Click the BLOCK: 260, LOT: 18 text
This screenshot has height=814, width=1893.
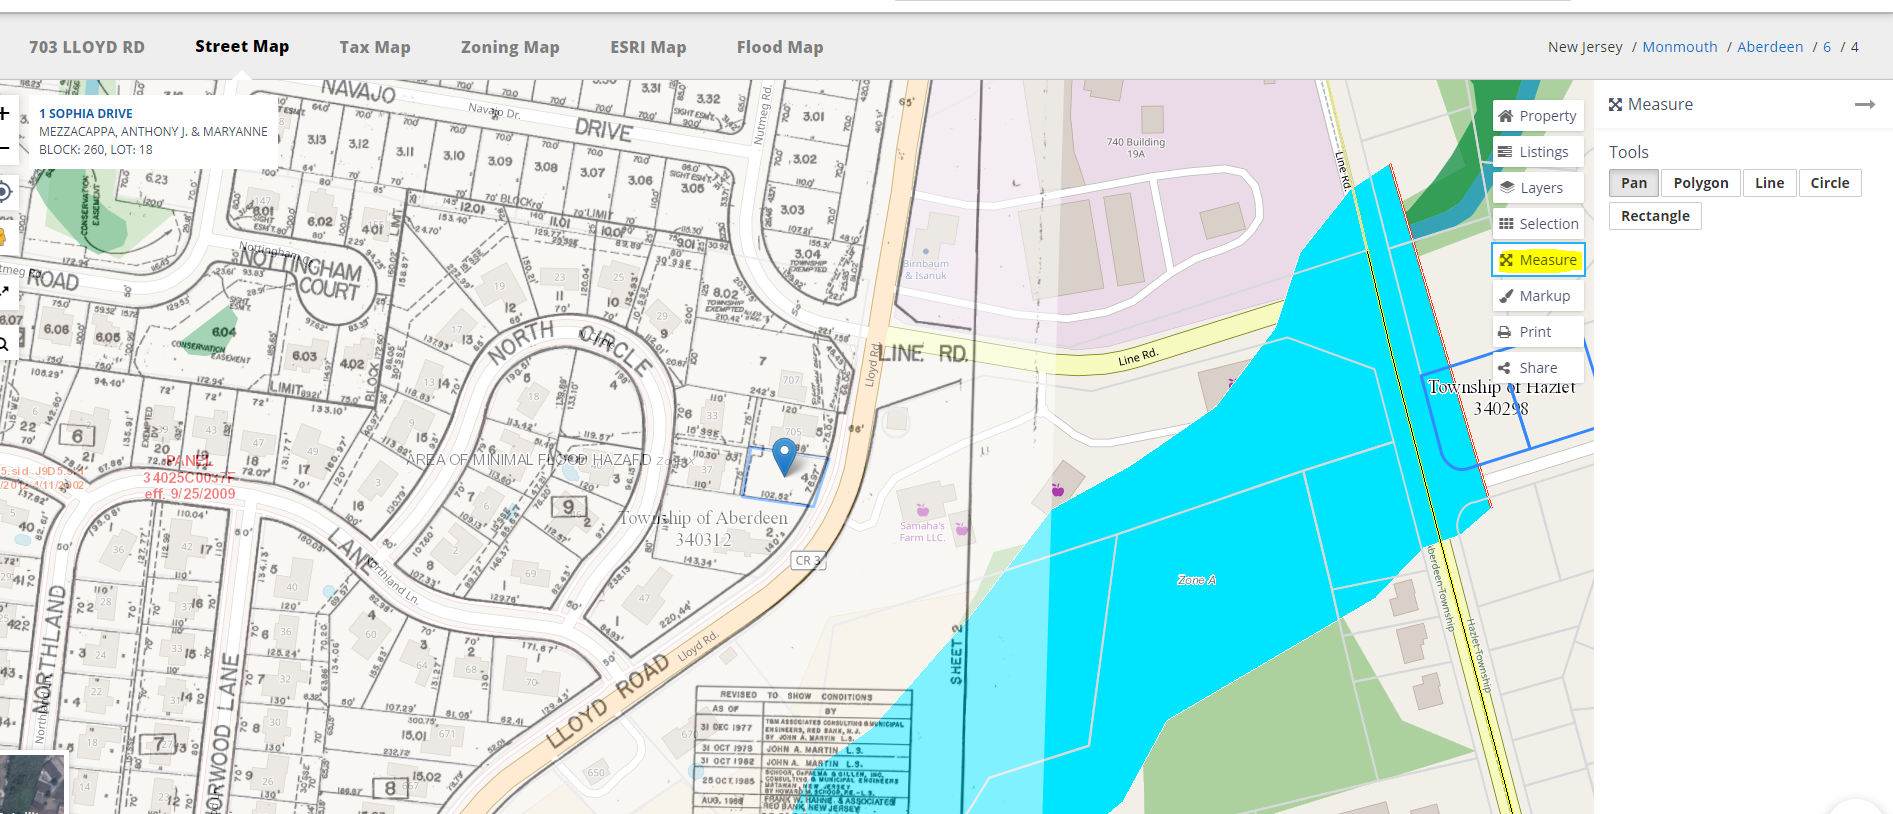96,150
